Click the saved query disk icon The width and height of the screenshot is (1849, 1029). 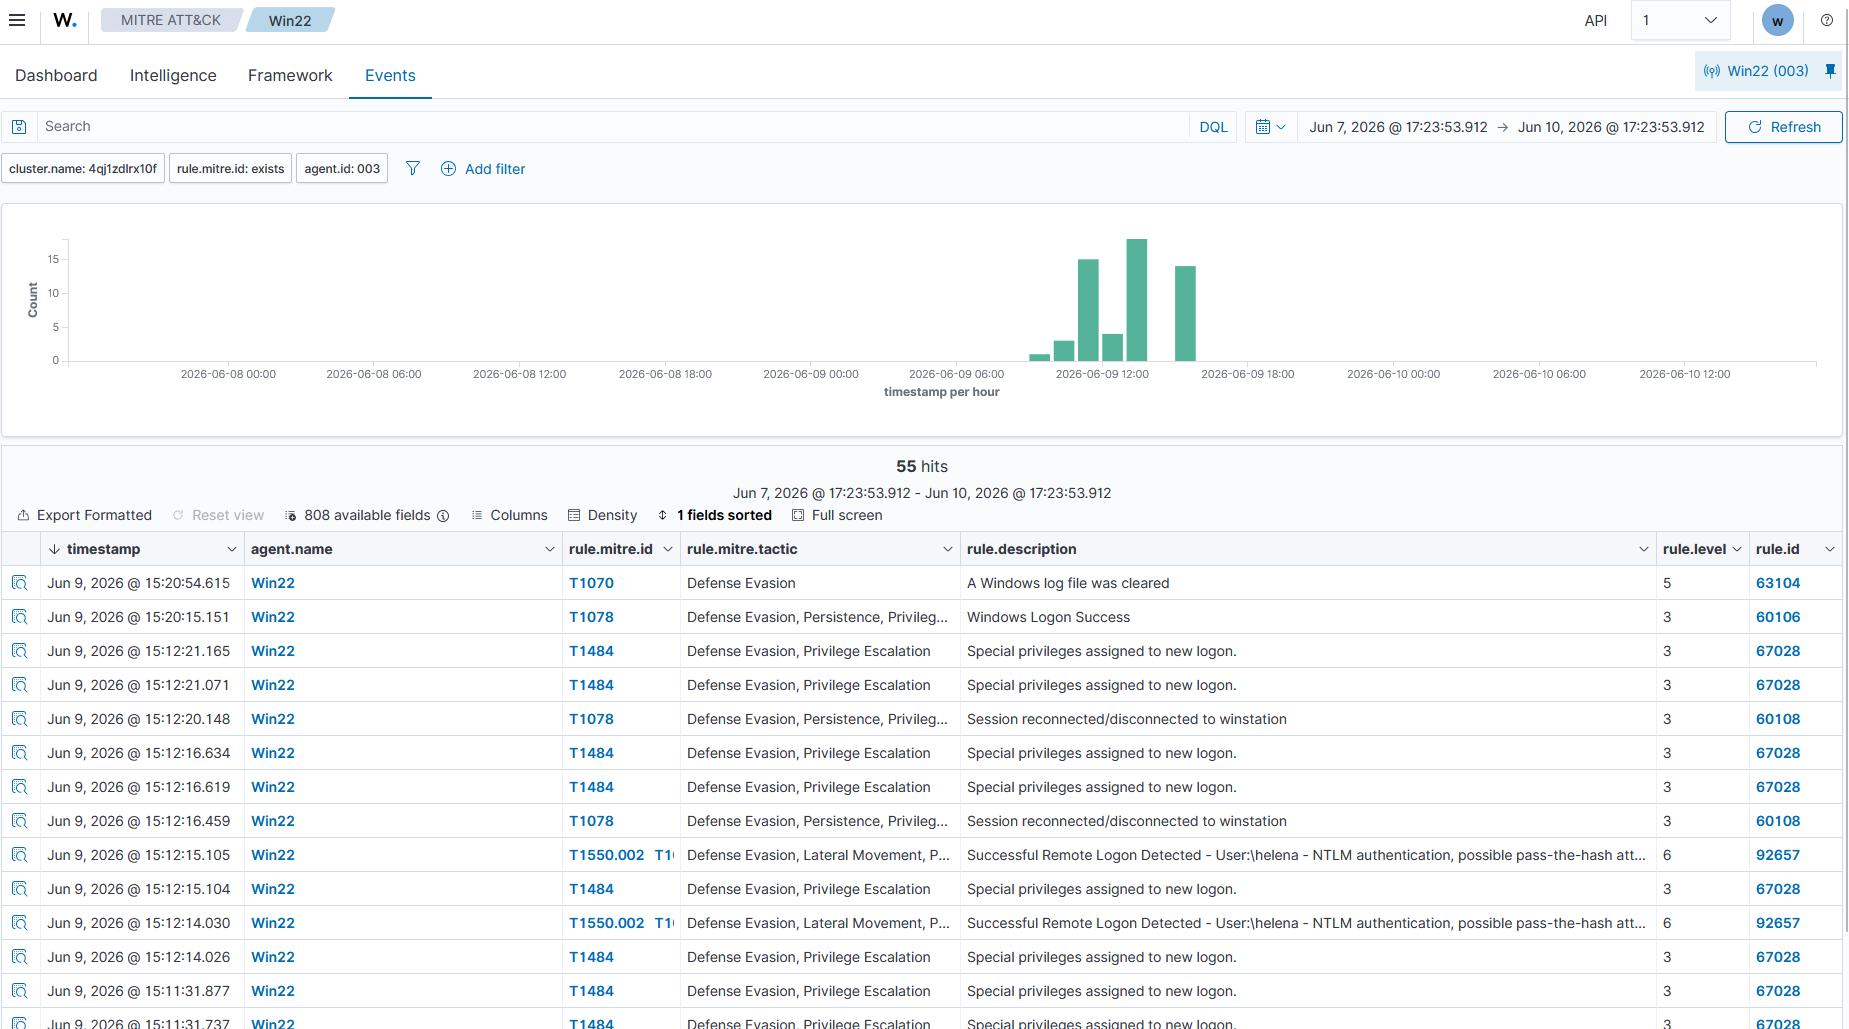[x=19, y=127]
